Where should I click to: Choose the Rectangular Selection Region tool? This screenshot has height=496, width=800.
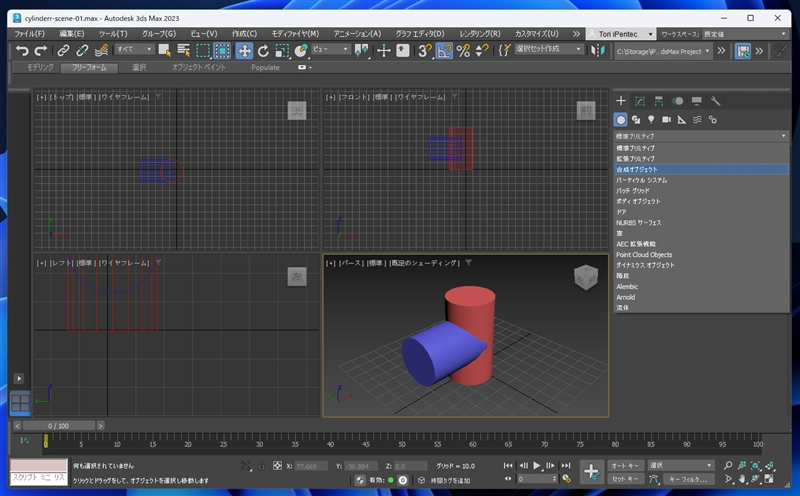click(x=203, y=51)
